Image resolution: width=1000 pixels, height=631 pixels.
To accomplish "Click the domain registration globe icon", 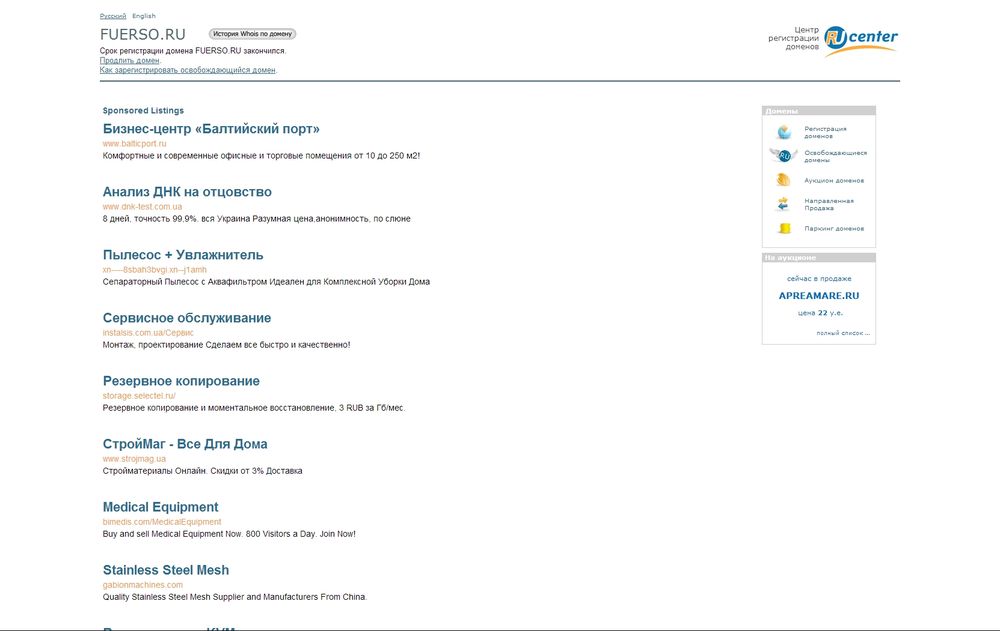I will (784, 132).
